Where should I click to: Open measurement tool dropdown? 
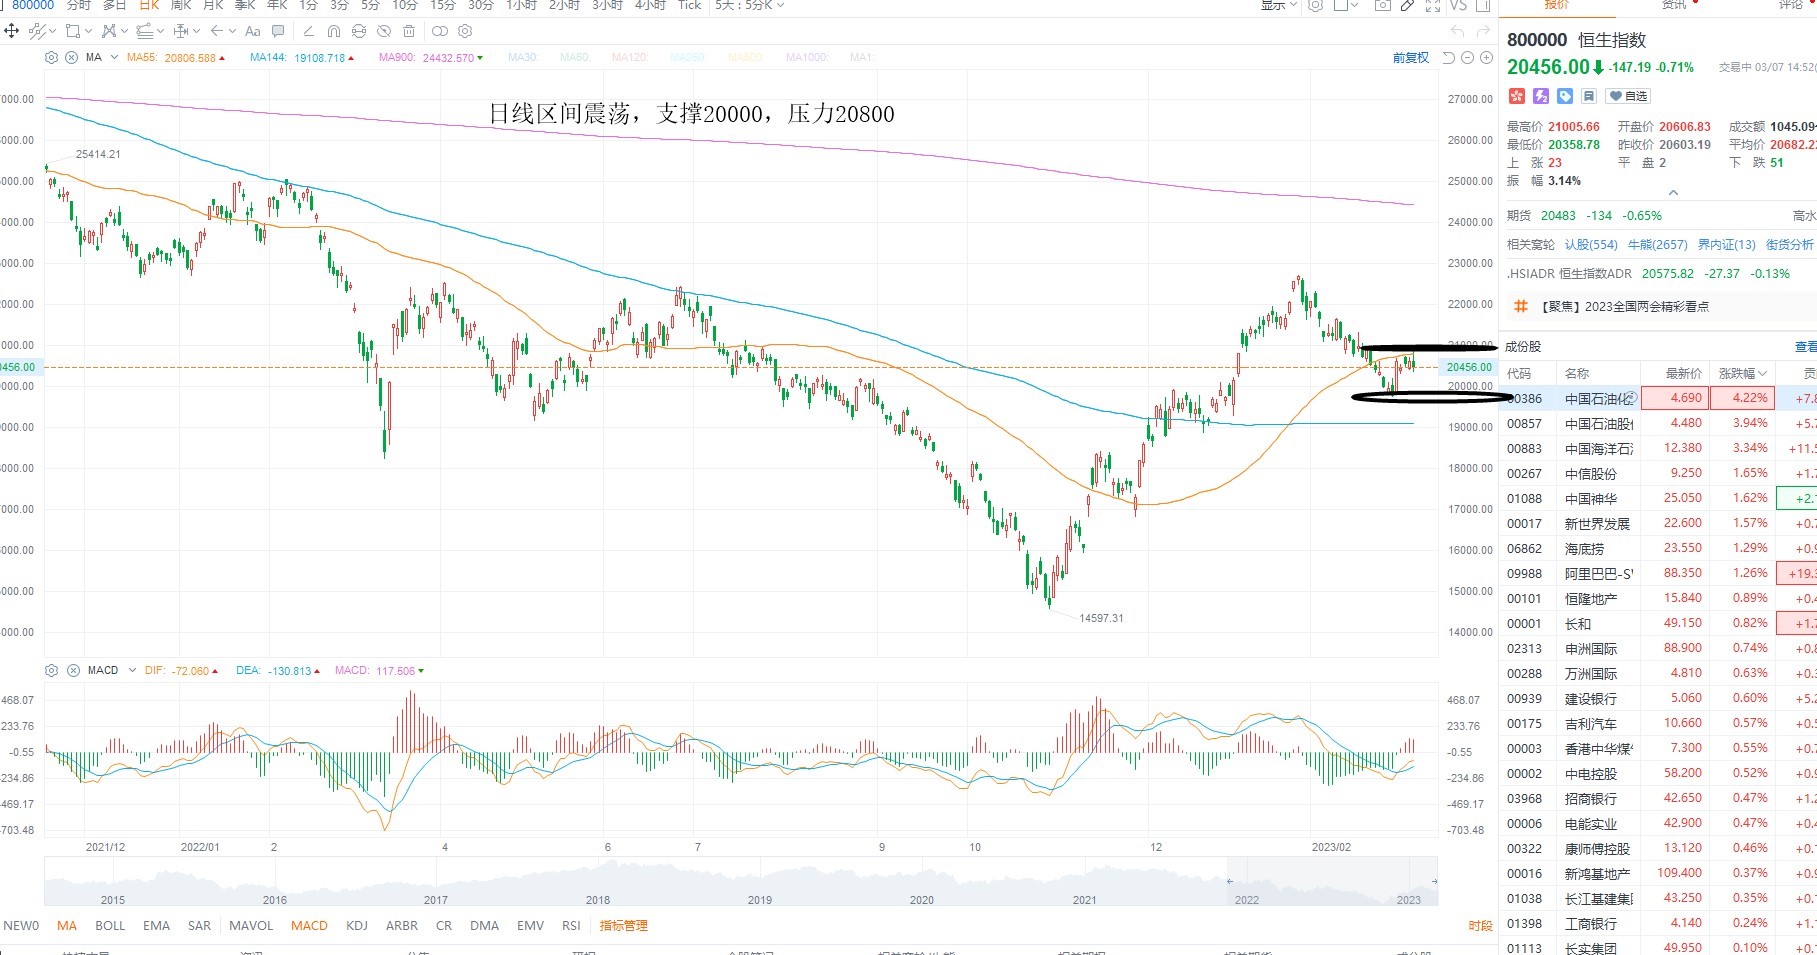click(196, 31)
